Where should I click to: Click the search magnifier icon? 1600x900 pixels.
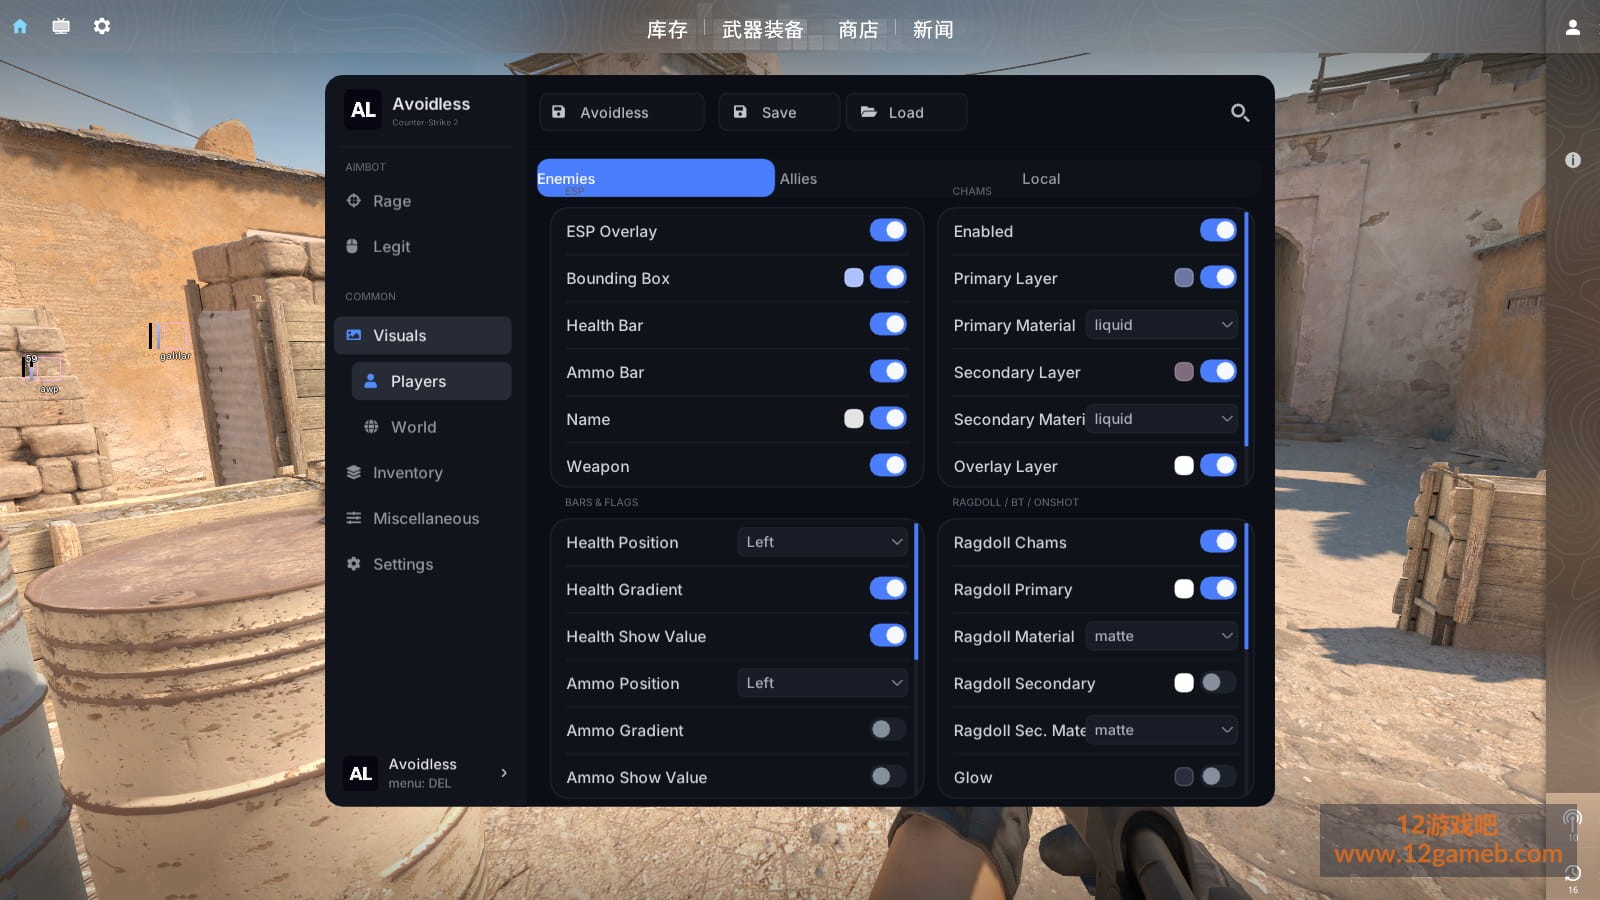pos(1240,113)
